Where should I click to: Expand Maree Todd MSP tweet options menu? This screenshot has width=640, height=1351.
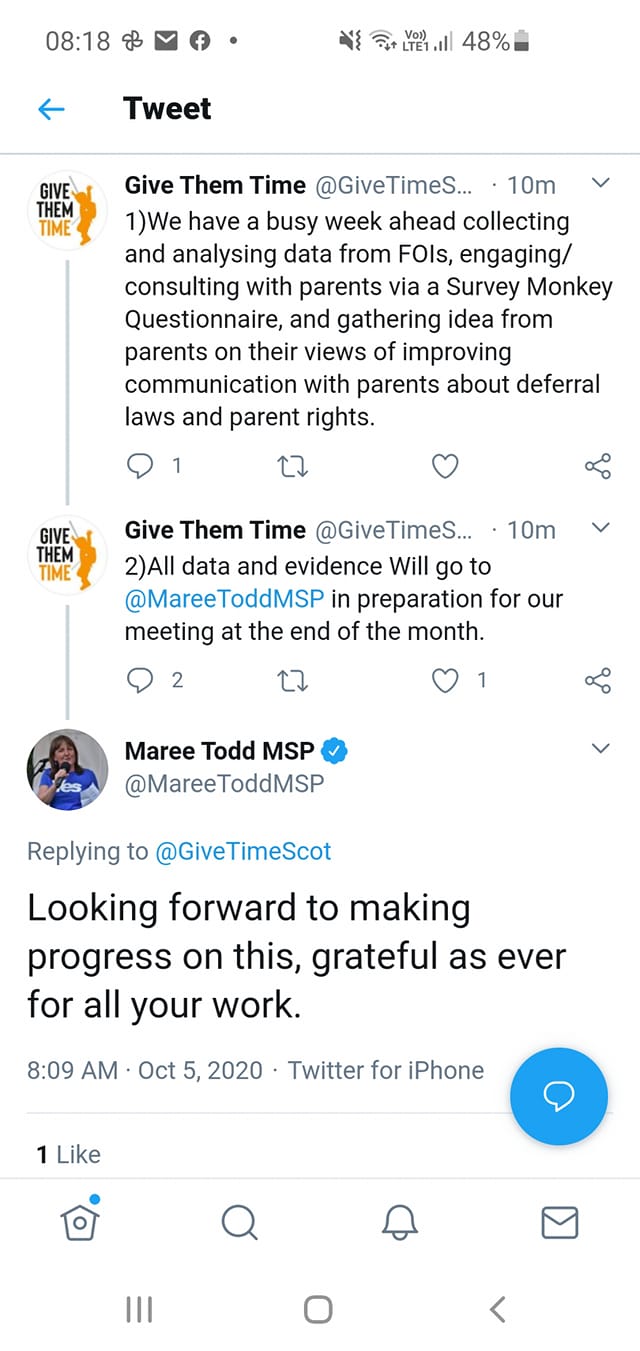point(600,749)
